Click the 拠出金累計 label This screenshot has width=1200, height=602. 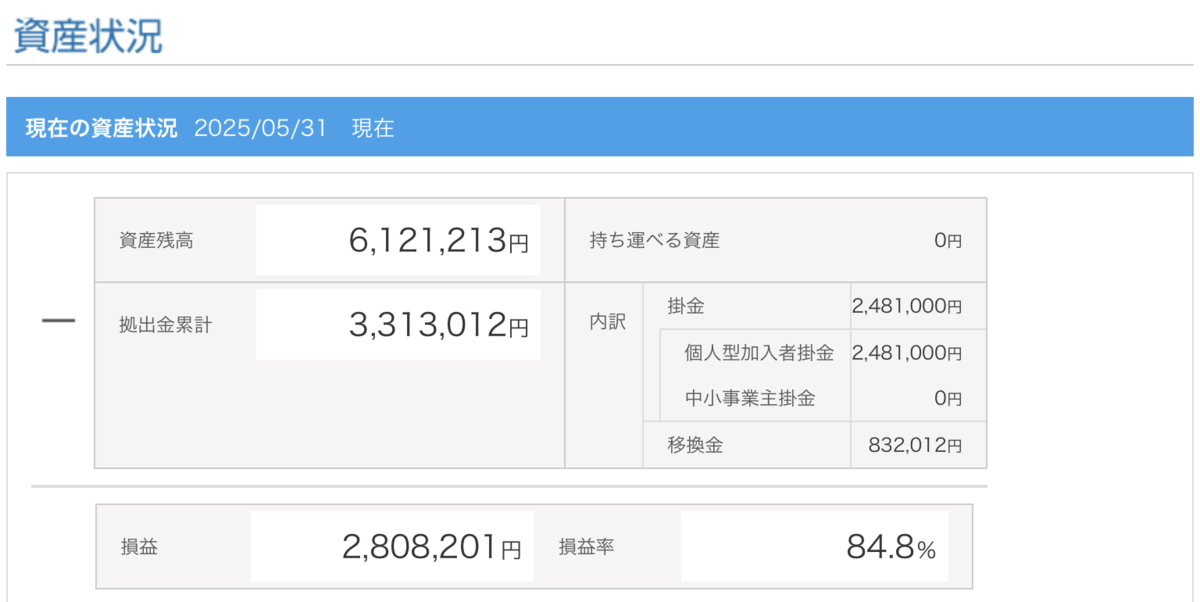(165, 325)
